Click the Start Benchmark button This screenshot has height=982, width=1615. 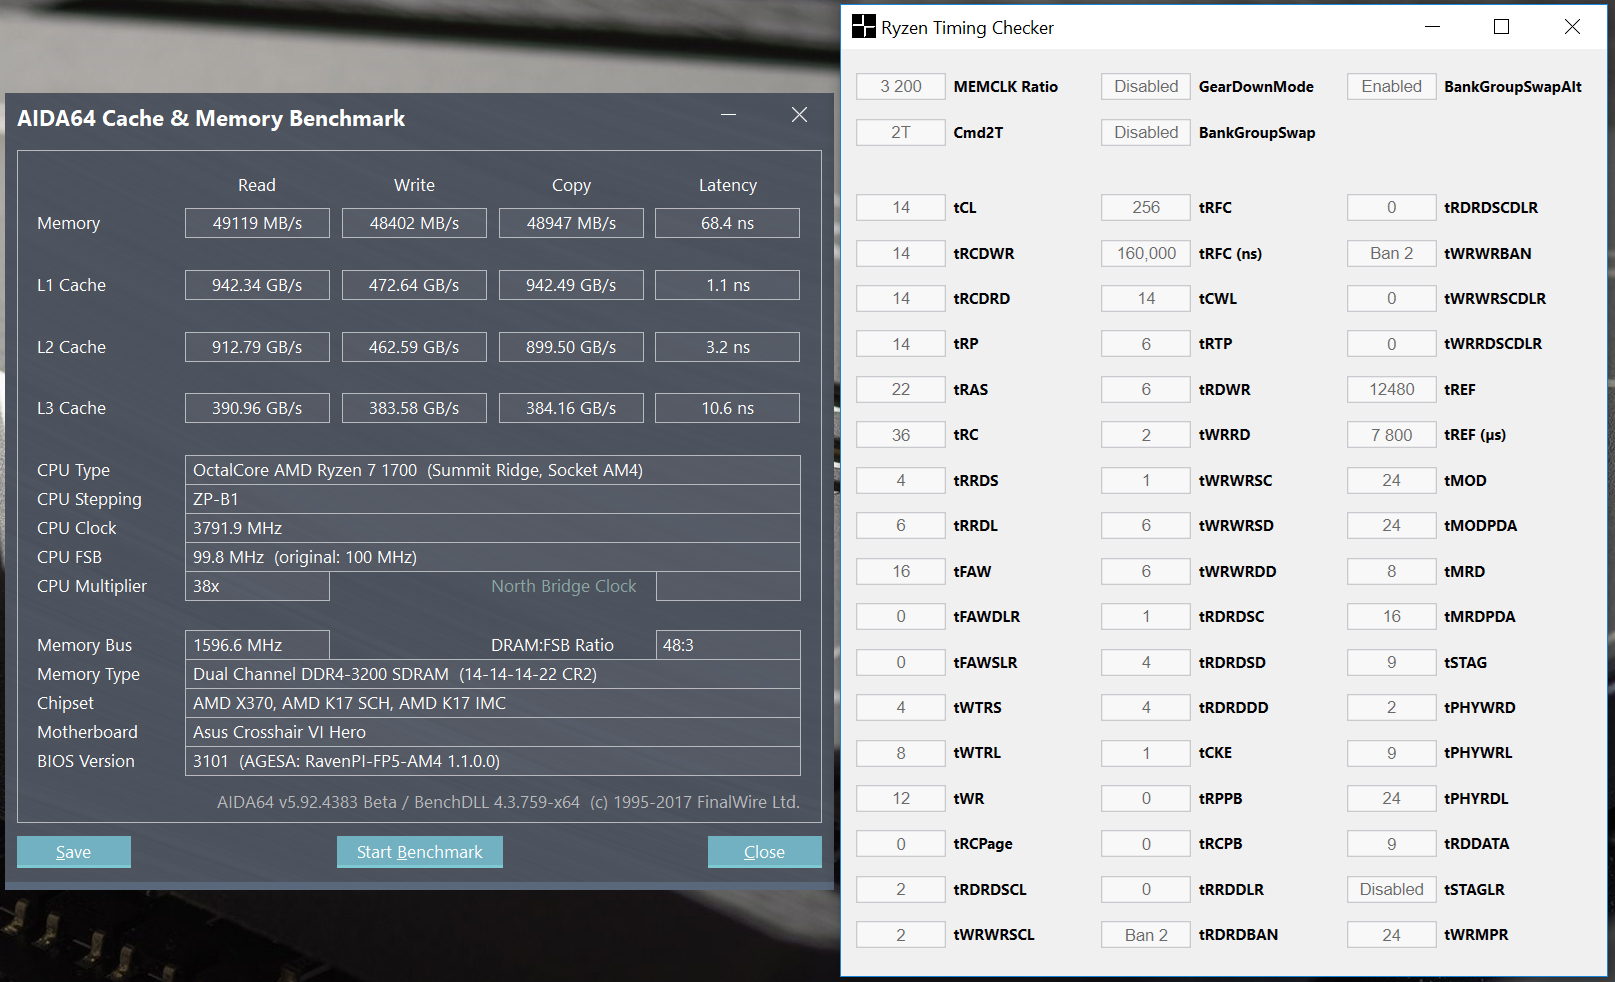[x=420, y=852]
